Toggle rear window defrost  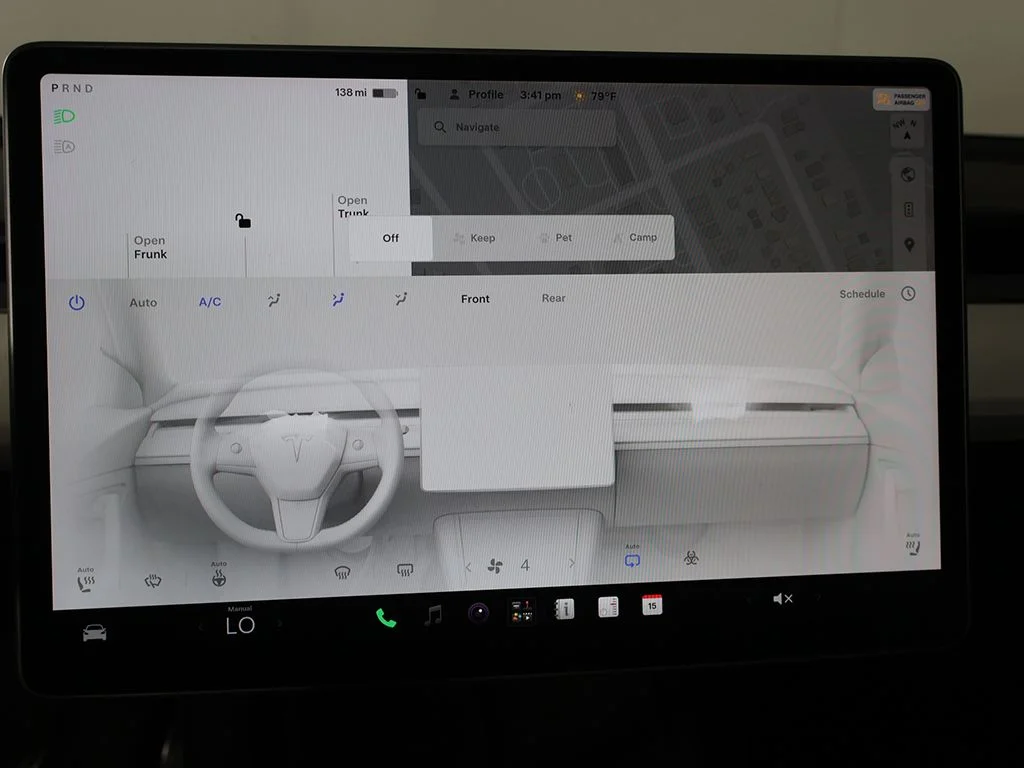pos(405,571)
